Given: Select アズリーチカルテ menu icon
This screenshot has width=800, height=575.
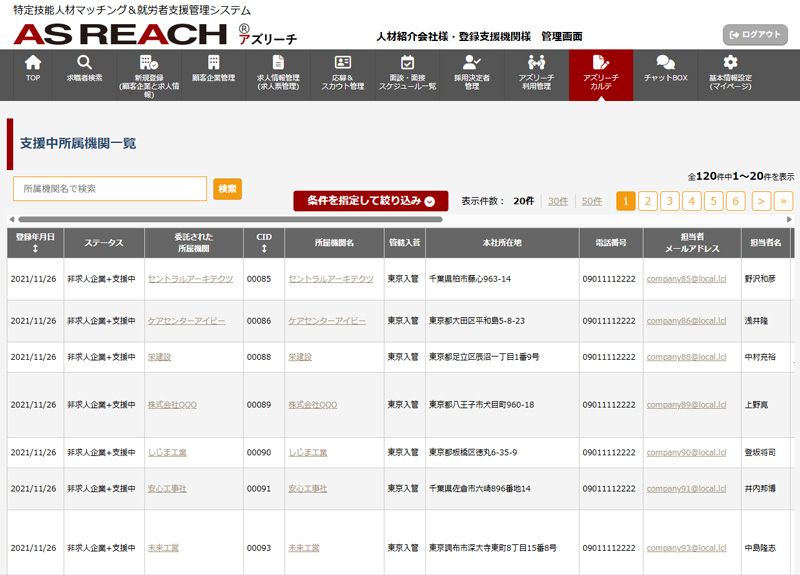Looking at the screenshot, I should pyautogui.click(x=601, y=63).
